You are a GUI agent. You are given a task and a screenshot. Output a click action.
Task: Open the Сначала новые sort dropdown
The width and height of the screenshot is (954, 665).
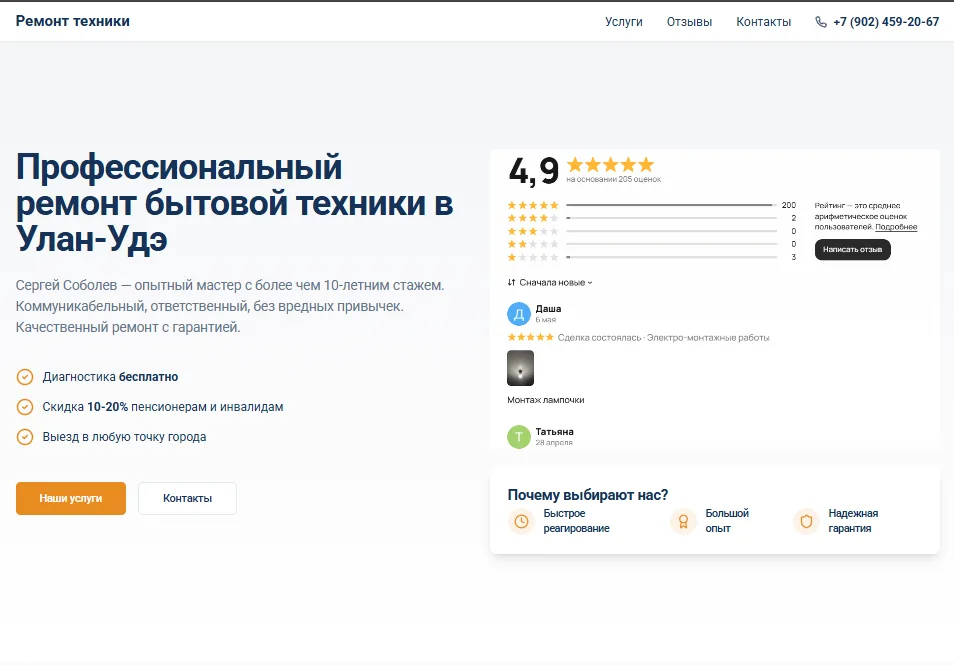(550, 282)
